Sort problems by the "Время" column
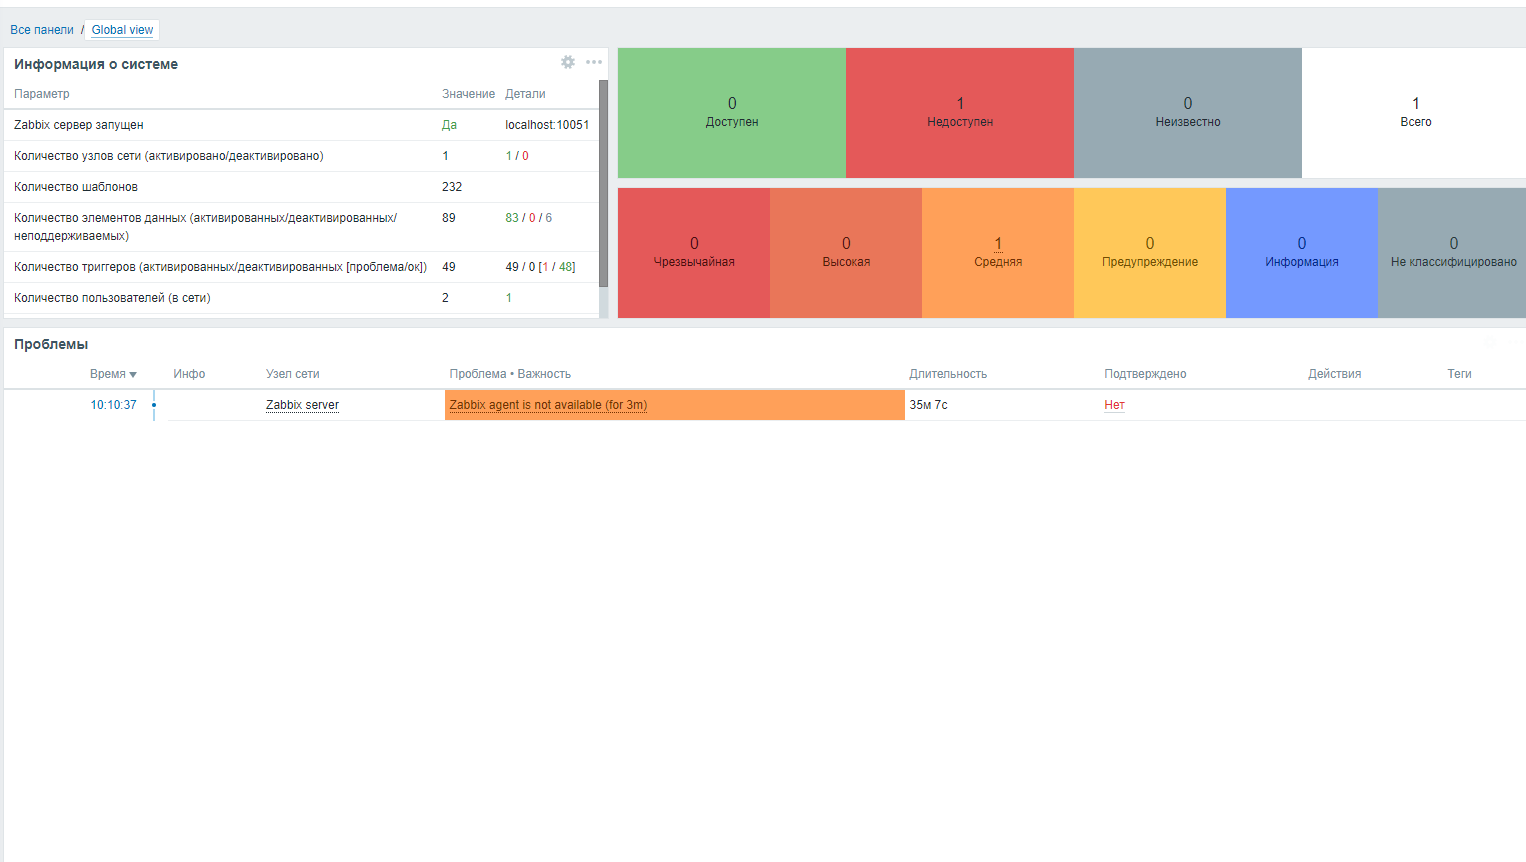 click(x=113, y=374)
